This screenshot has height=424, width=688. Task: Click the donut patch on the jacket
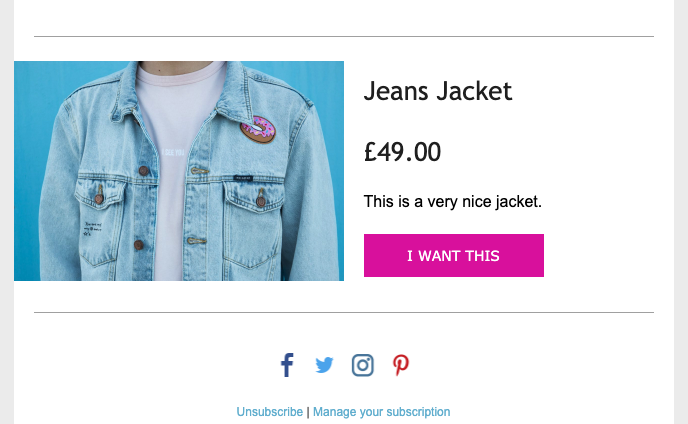258,129
